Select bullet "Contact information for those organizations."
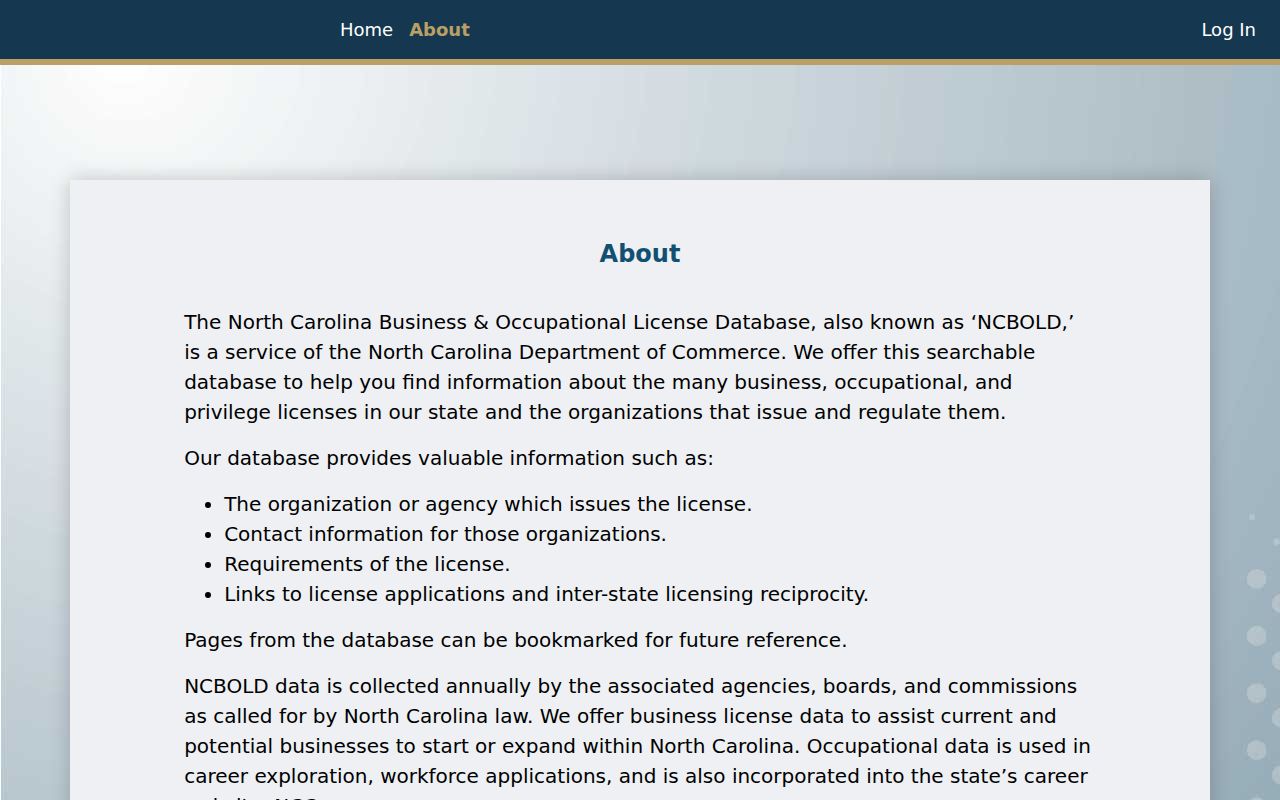Screen dimensions: 1280x800 click(x=445, y=534)
